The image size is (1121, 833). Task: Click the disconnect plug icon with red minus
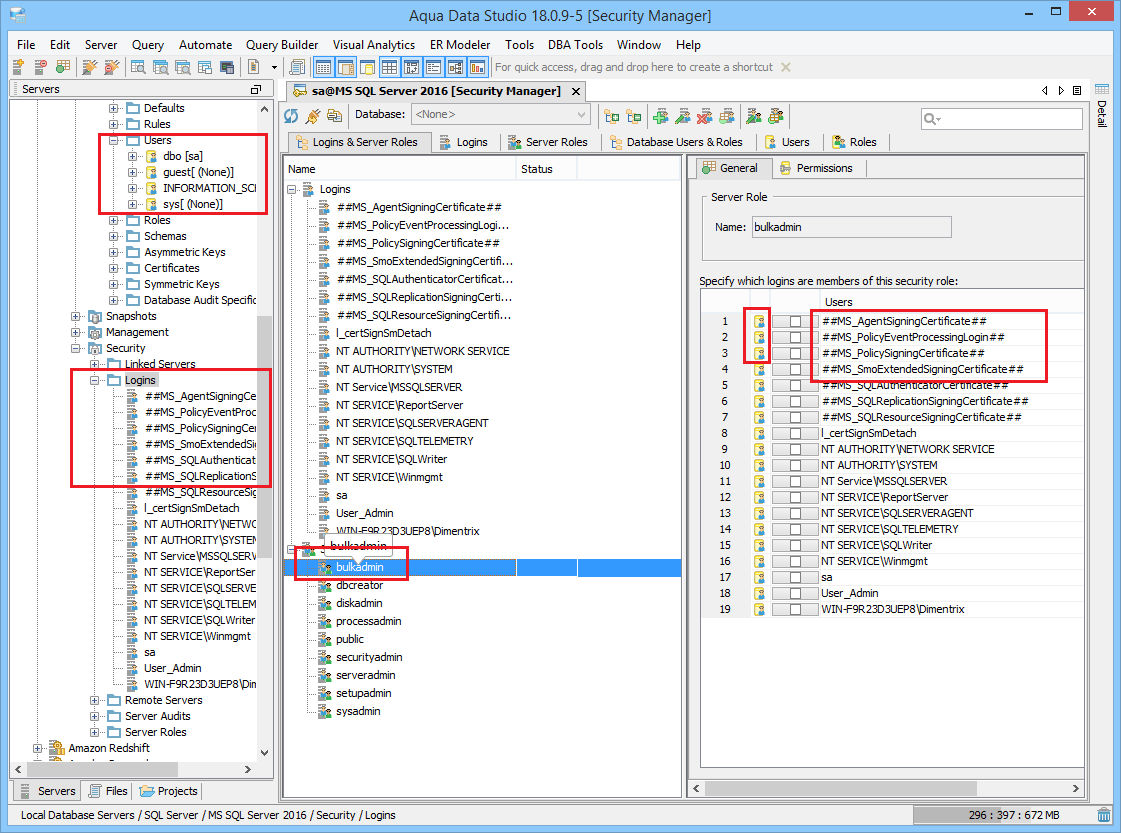[111, 67]
